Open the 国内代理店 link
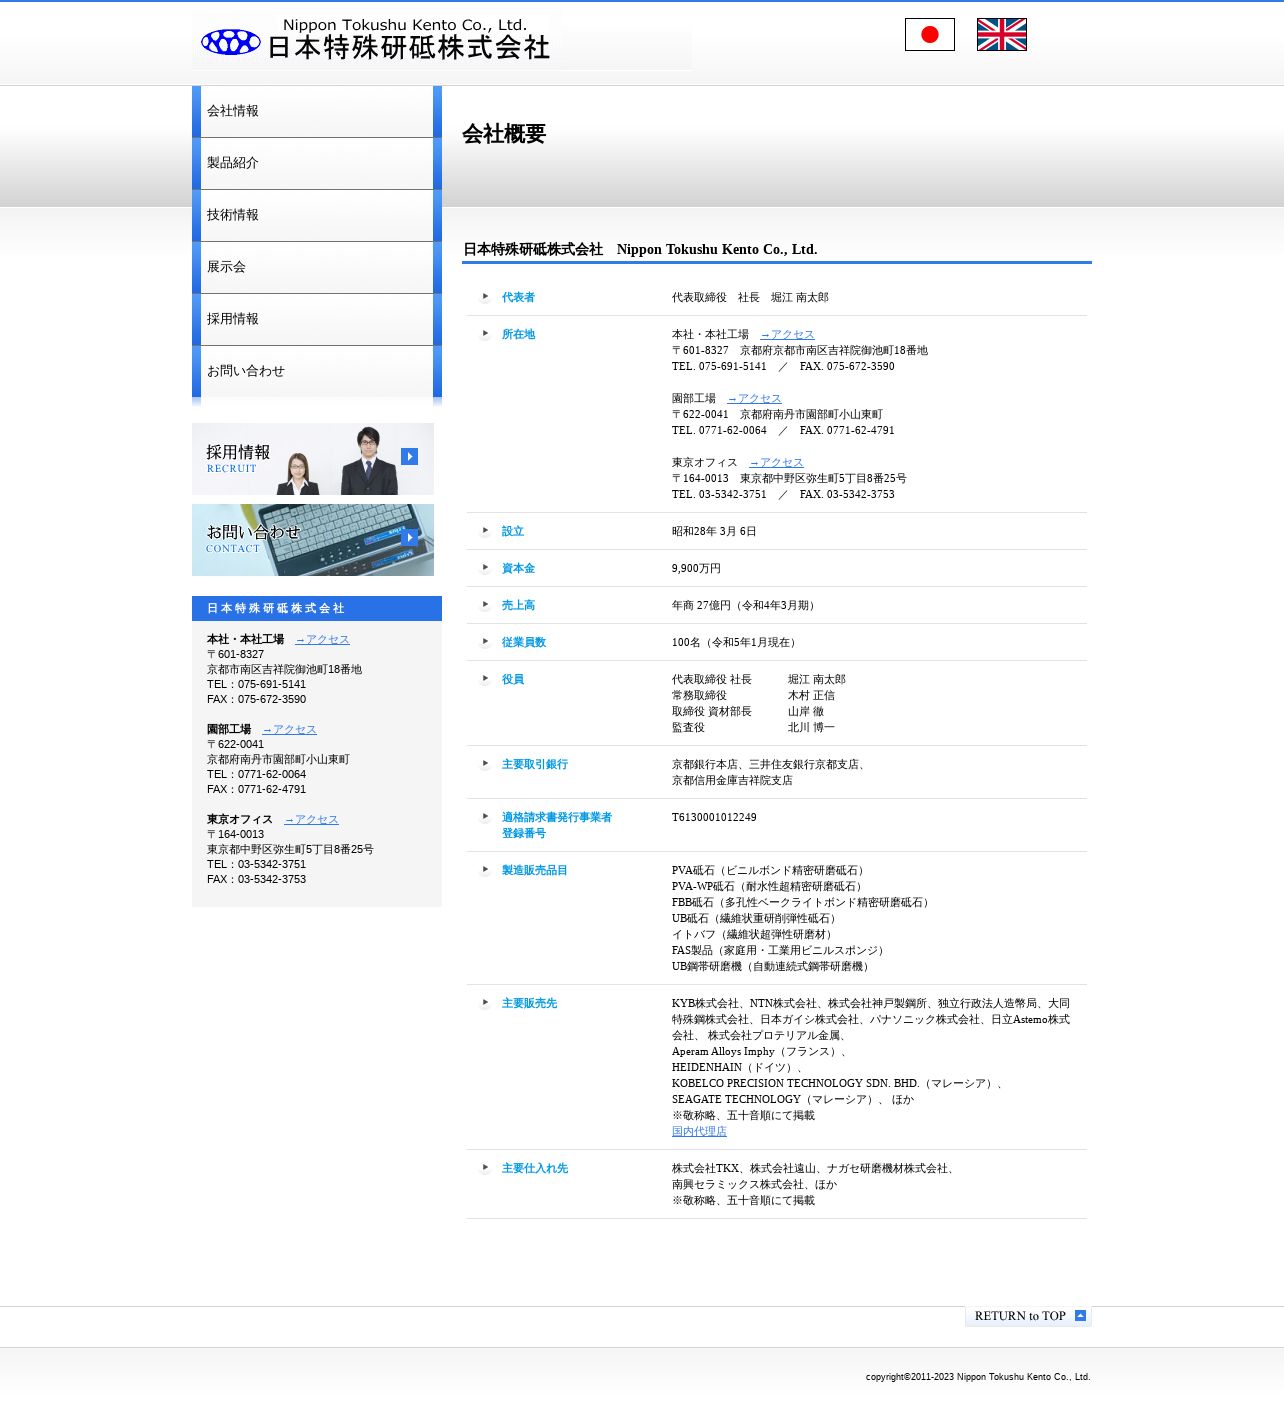 (x=699, y=1132)
